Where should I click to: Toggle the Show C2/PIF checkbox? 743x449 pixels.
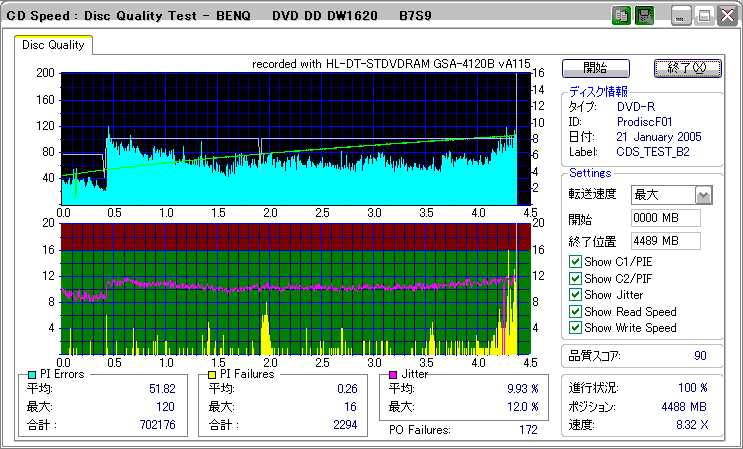coord(575,278)
